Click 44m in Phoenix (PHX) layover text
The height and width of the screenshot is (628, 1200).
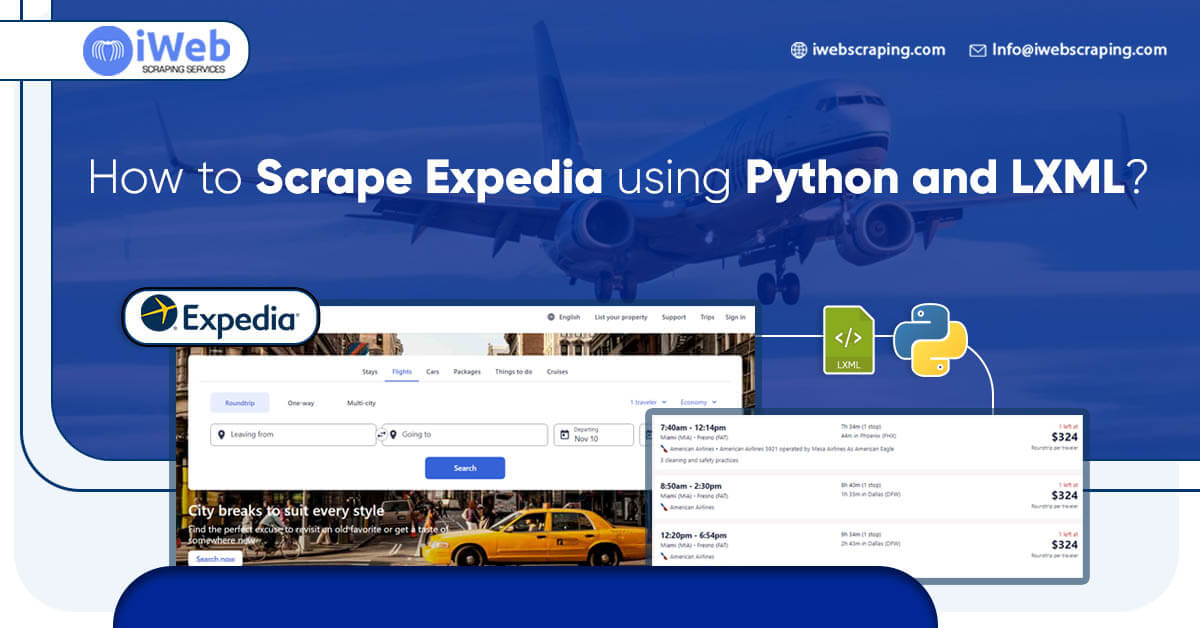pyautogui.click(x=871, y=436)
